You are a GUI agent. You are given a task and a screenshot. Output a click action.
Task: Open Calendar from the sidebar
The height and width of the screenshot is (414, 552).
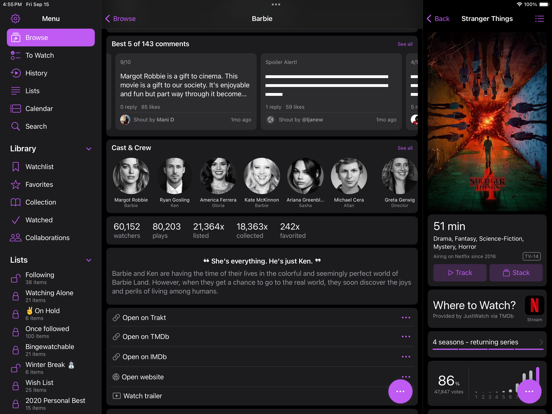tap(51, 108)
